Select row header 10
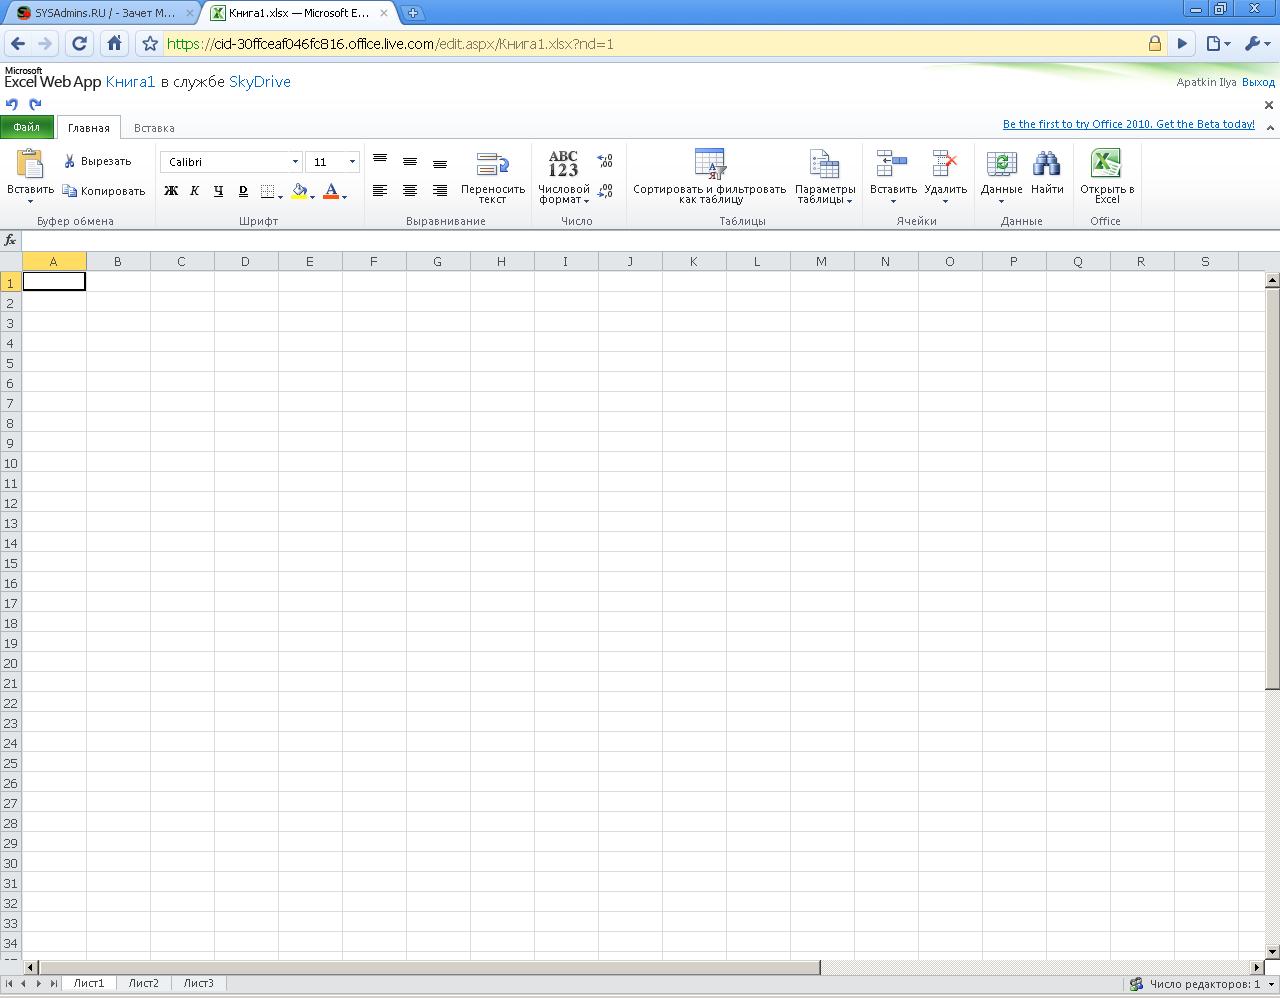1280x998 pixels. click(11, 463)
